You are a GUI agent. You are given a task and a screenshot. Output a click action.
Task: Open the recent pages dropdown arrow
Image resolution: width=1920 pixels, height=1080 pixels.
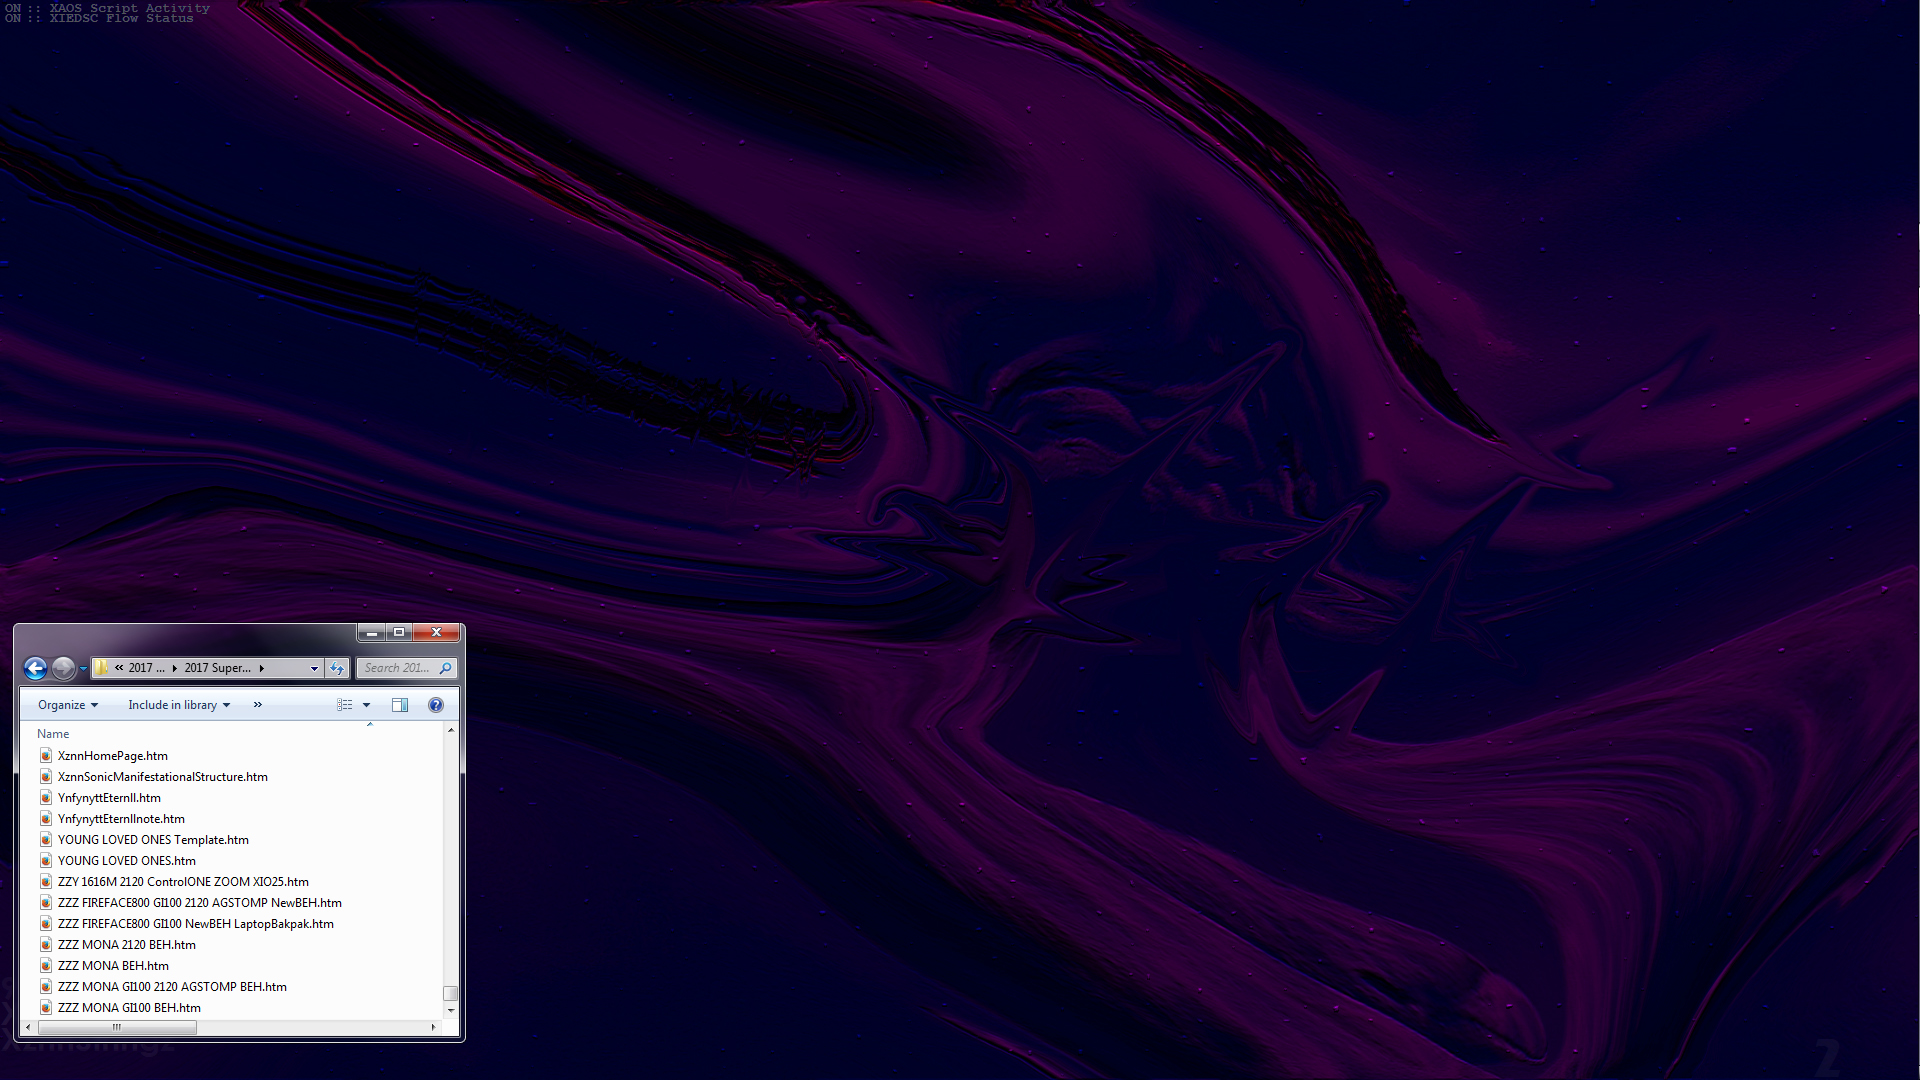83,669
